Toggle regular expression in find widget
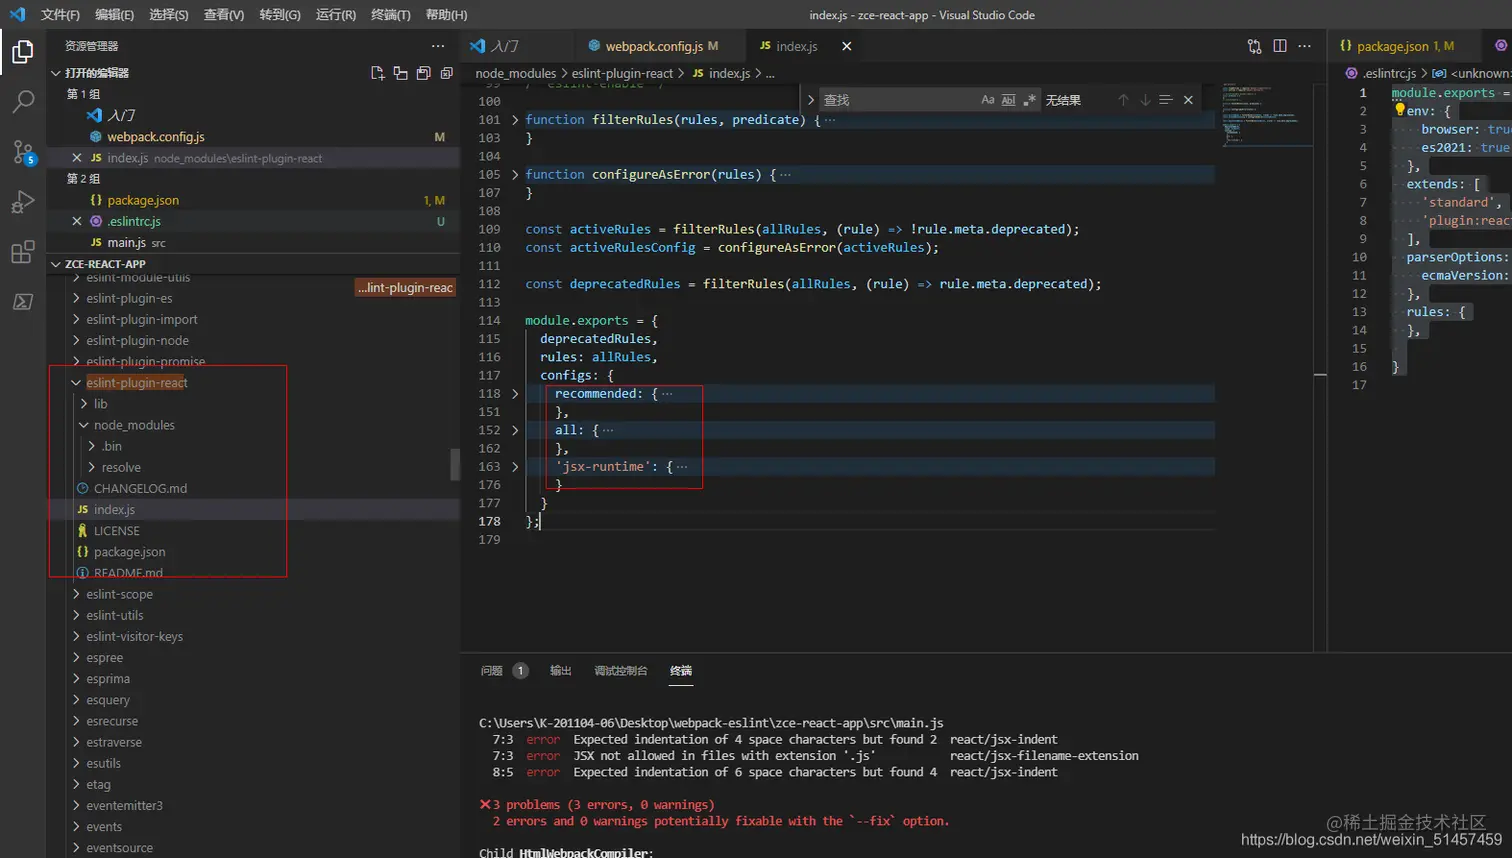The image size is (1512, 858). 1029,100
